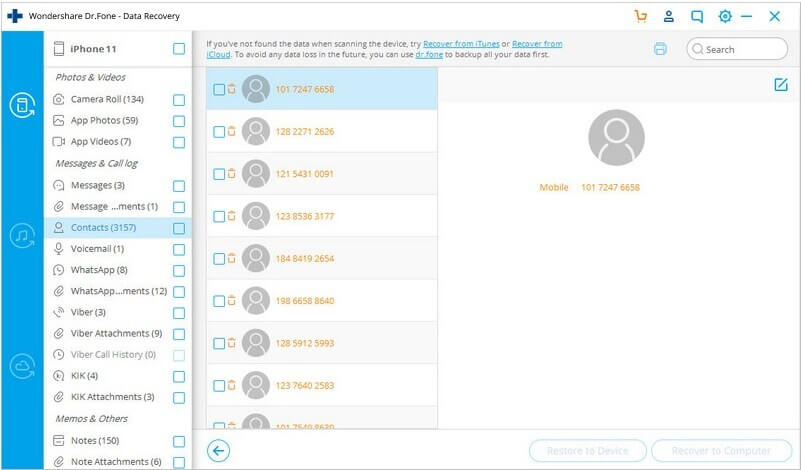Image resolution: width=801 pixels, height=470 pixels.
Task: Open the user account icon
Action: [x=668, y=16]
